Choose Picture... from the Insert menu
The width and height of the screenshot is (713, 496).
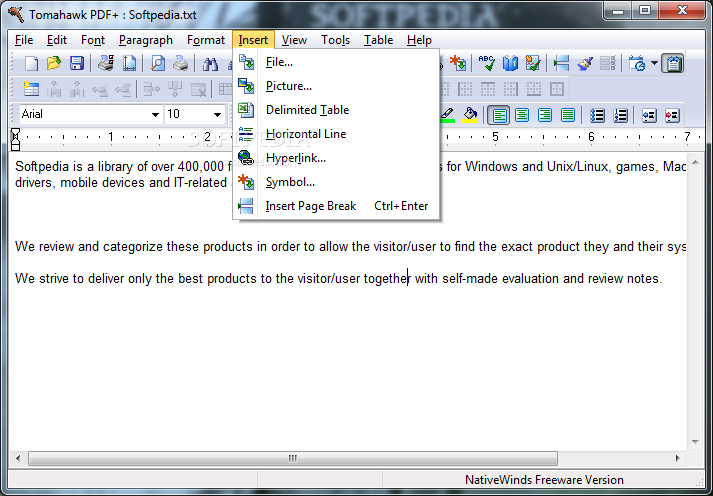point(336,86)
